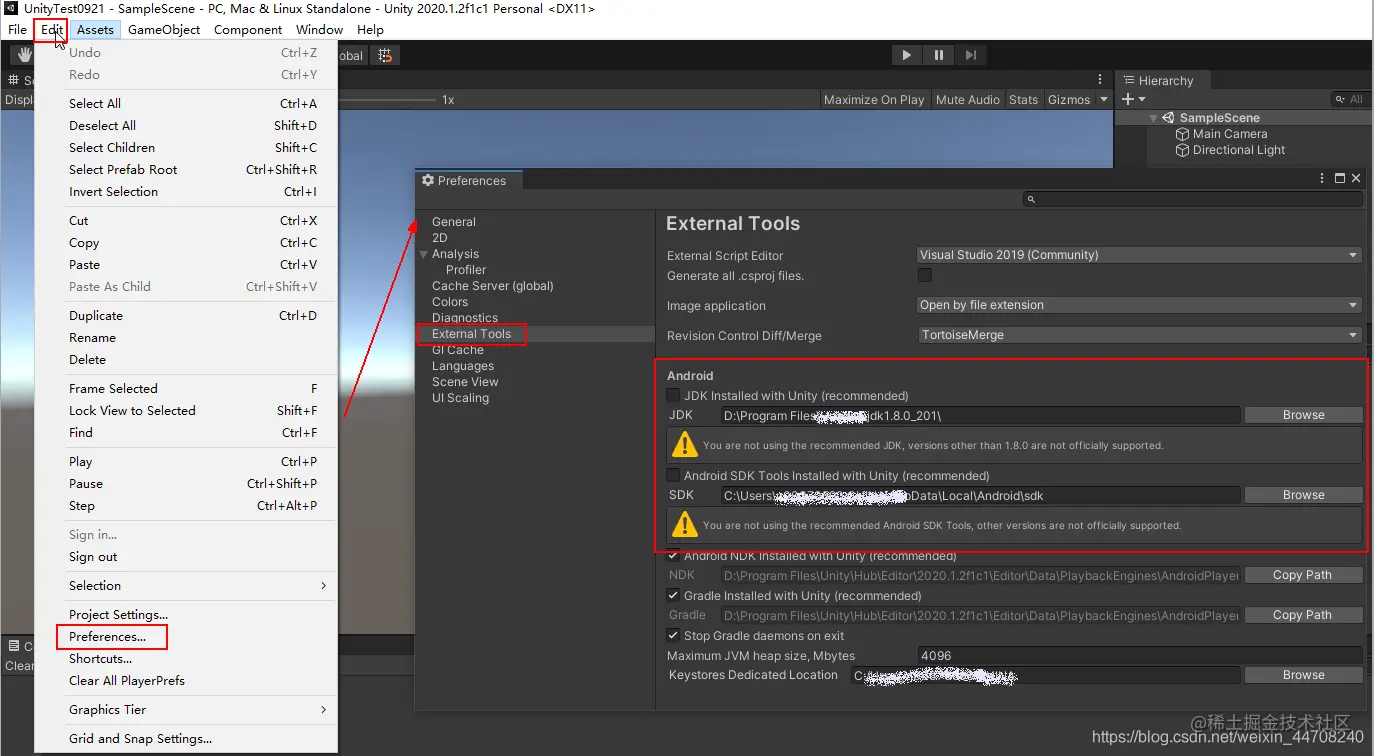Viewport: 1374px width, 756px height.
Task: Click Browse next to JDK path
Action: (x=1303, y=414)
